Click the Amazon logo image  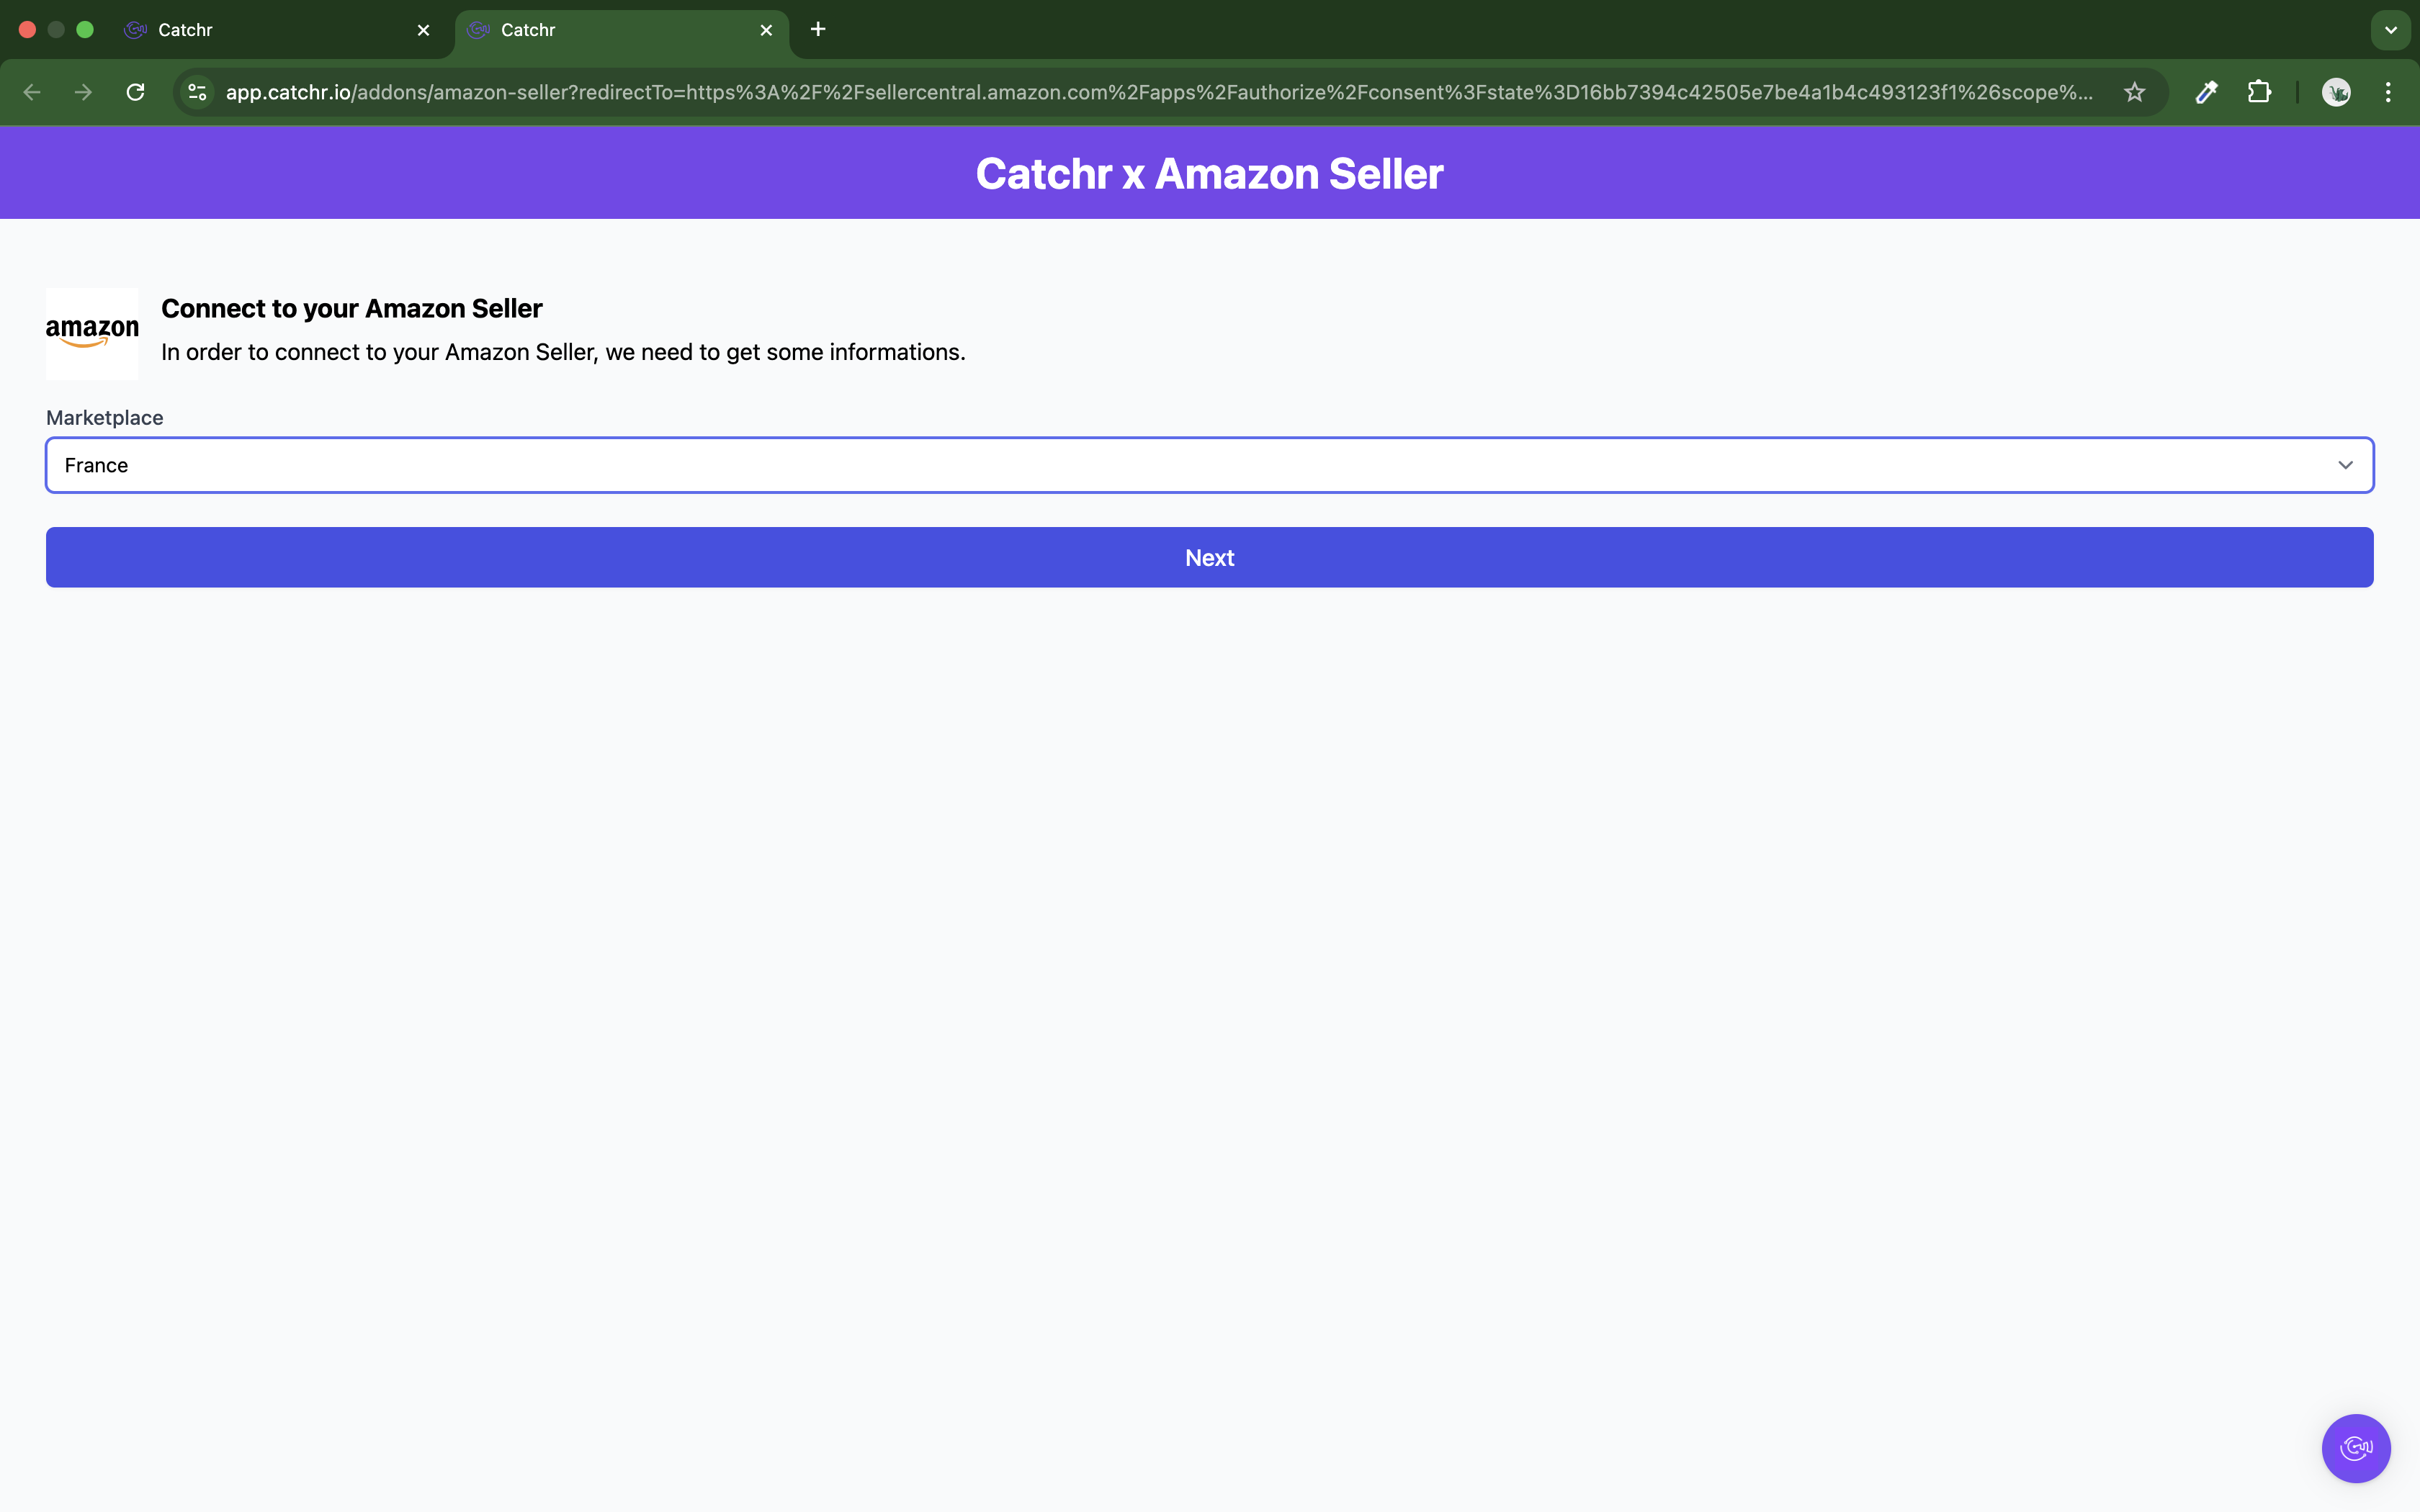click(x=92, y=334)
